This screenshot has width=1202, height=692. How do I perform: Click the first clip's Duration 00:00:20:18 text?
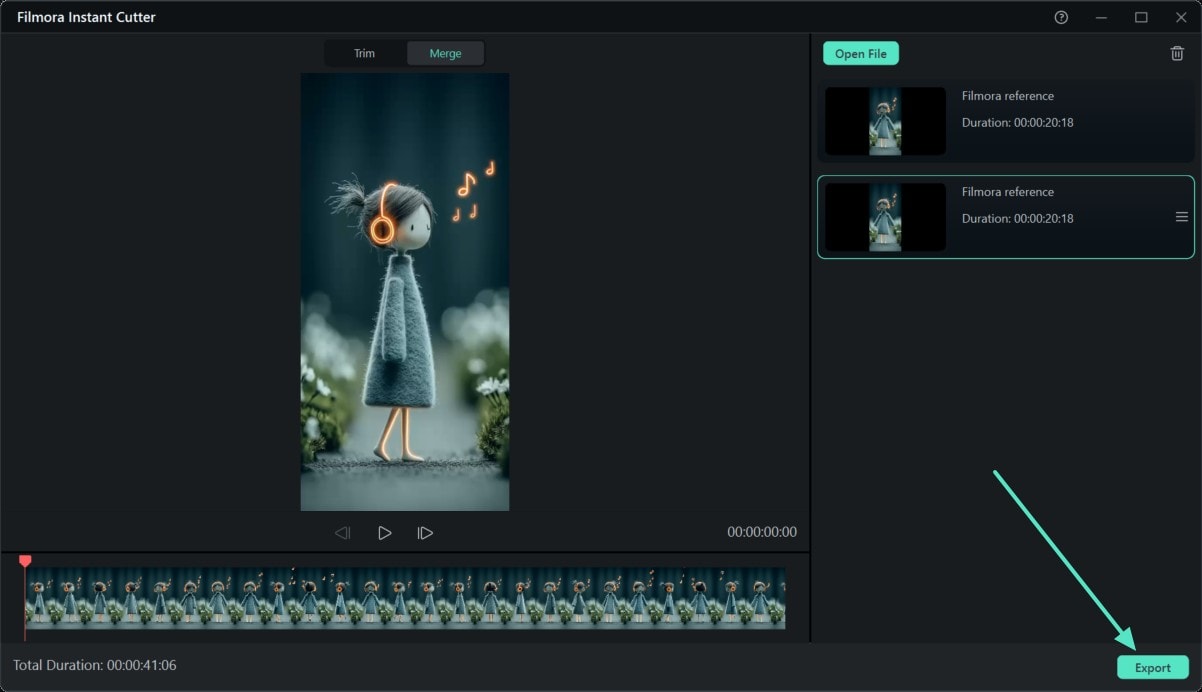[1018, 123]
